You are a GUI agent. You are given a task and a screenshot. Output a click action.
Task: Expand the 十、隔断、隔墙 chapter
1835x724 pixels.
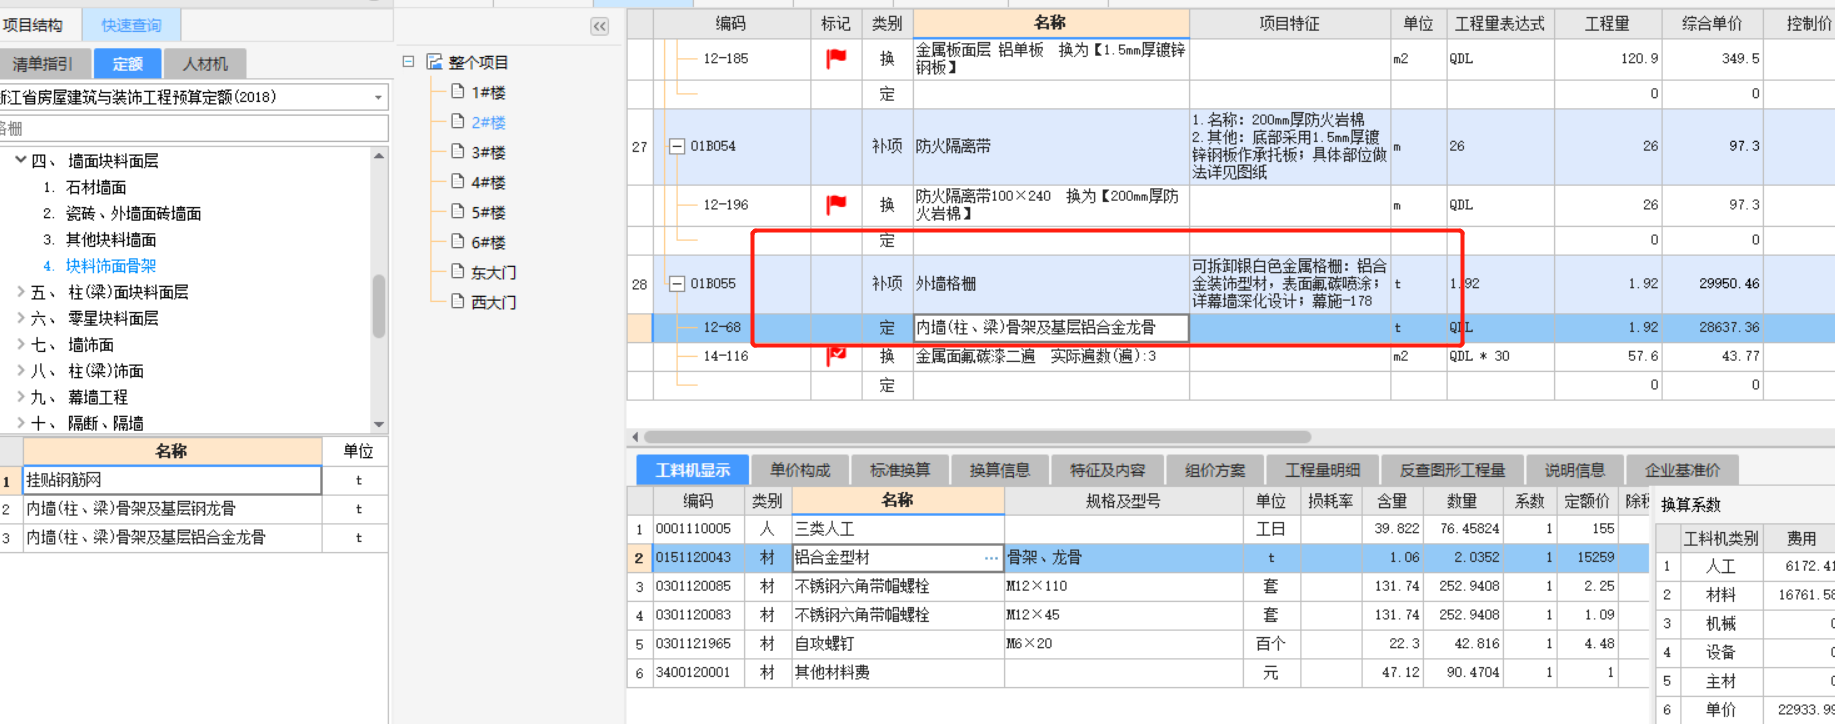20,423
